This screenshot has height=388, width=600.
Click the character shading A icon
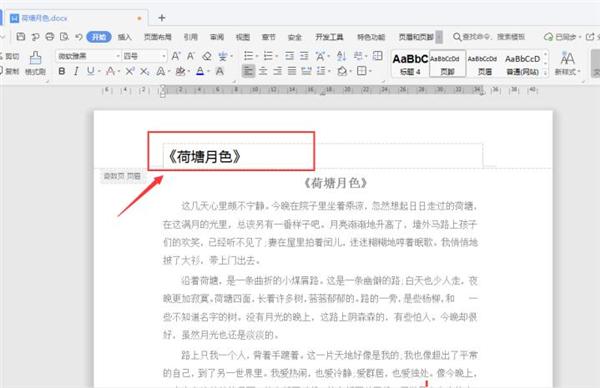[220, 71]
